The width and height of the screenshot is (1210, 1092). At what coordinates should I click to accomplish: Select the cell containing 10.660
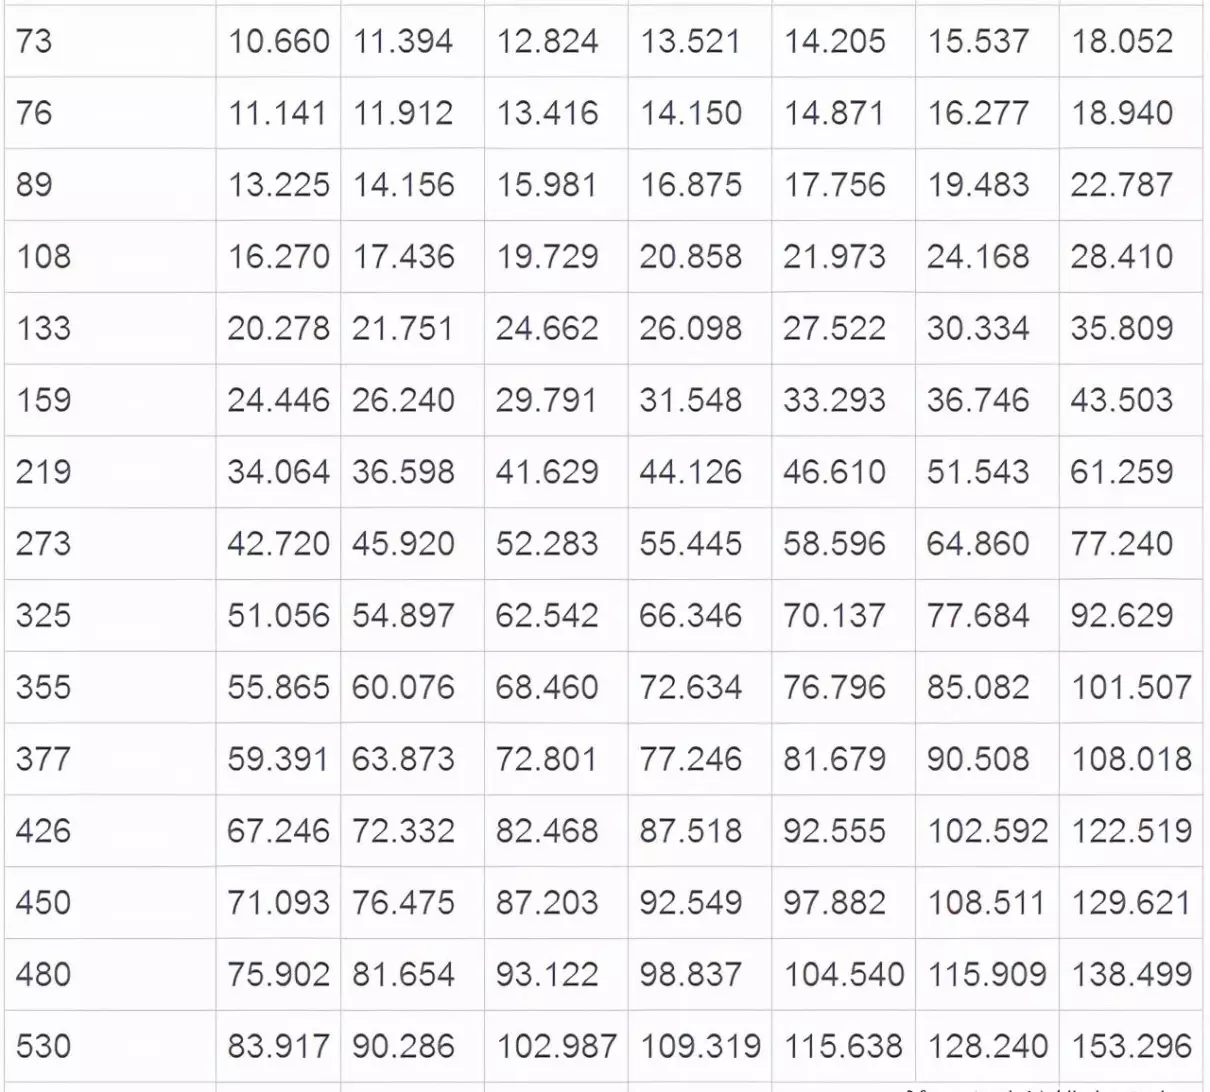point(278,42)
